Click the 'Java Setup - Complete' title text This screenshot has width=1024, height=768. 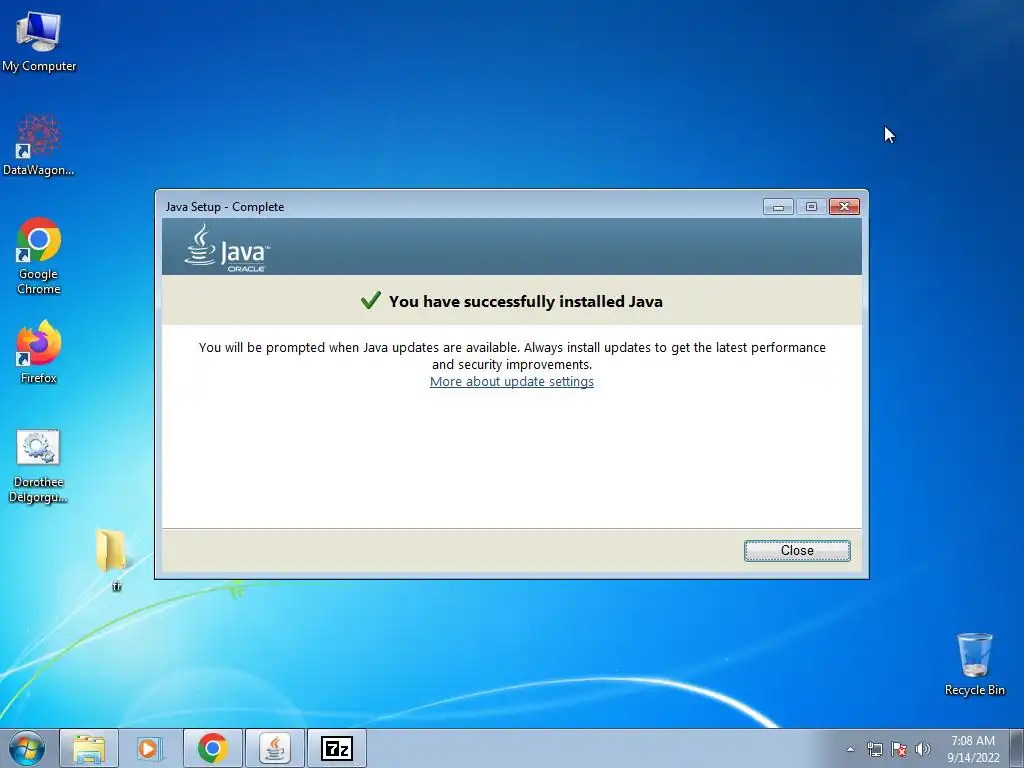pyautogui.click(x=225, y=207)
